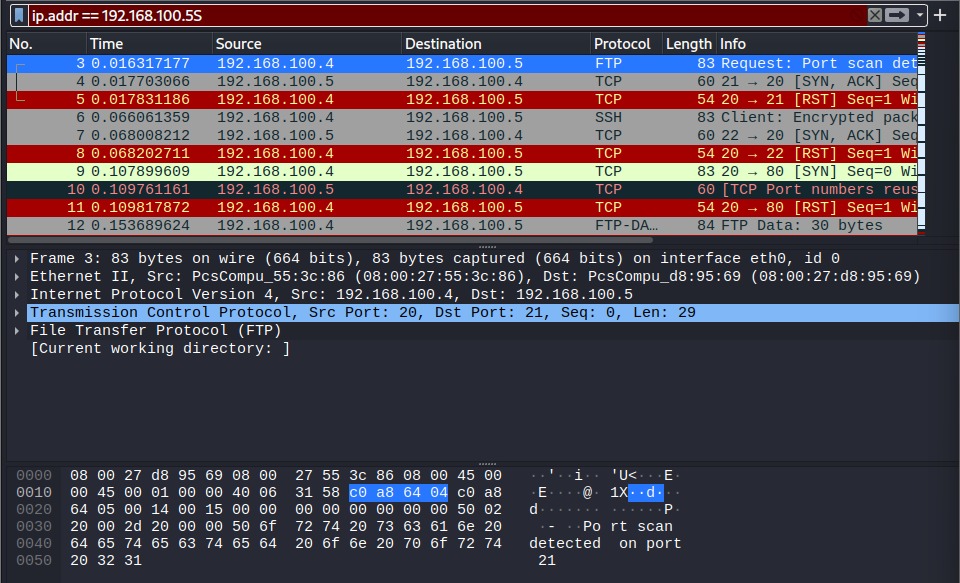
Task: Expand the Frame 3 detail row
Action: coord(17,258)
